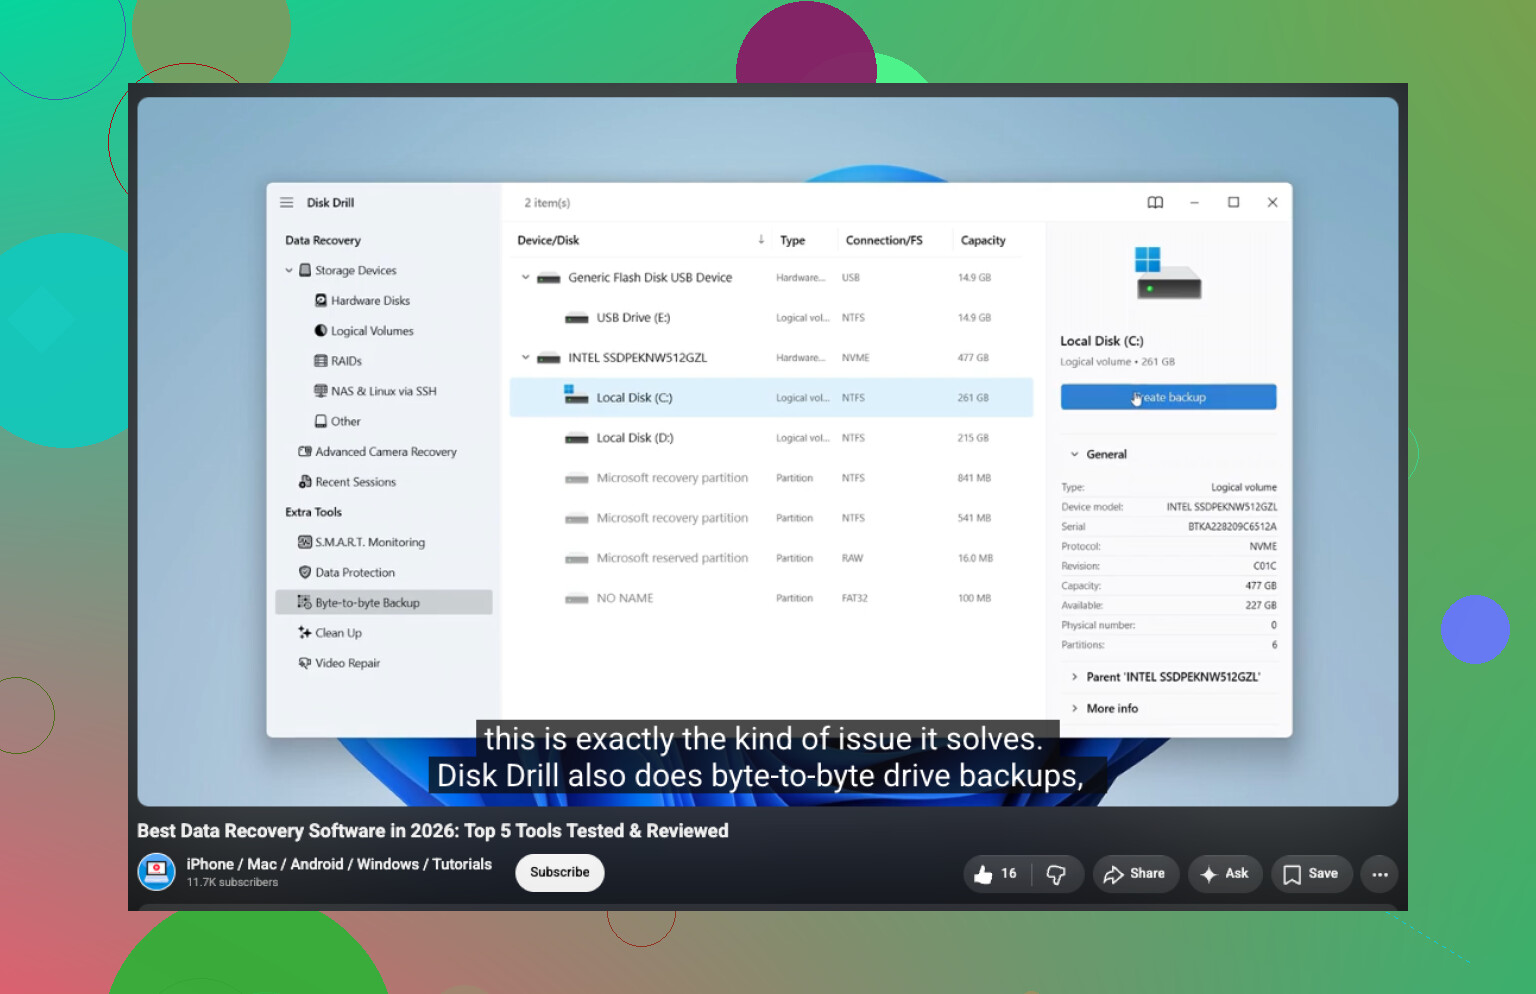Open the three-dot more actions menu
Screen dimensions: 1536x994
1380,874
